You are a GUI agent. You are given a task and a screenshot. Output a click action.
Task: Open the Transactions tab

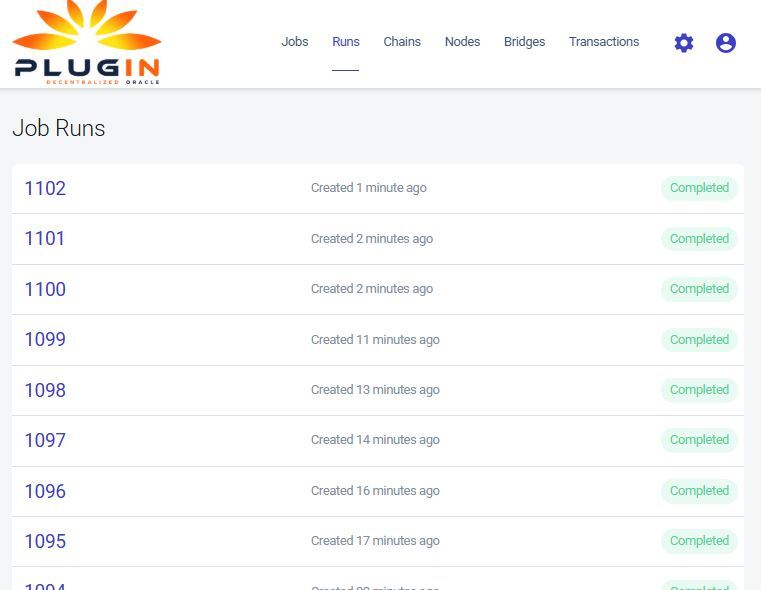[604, 42]
